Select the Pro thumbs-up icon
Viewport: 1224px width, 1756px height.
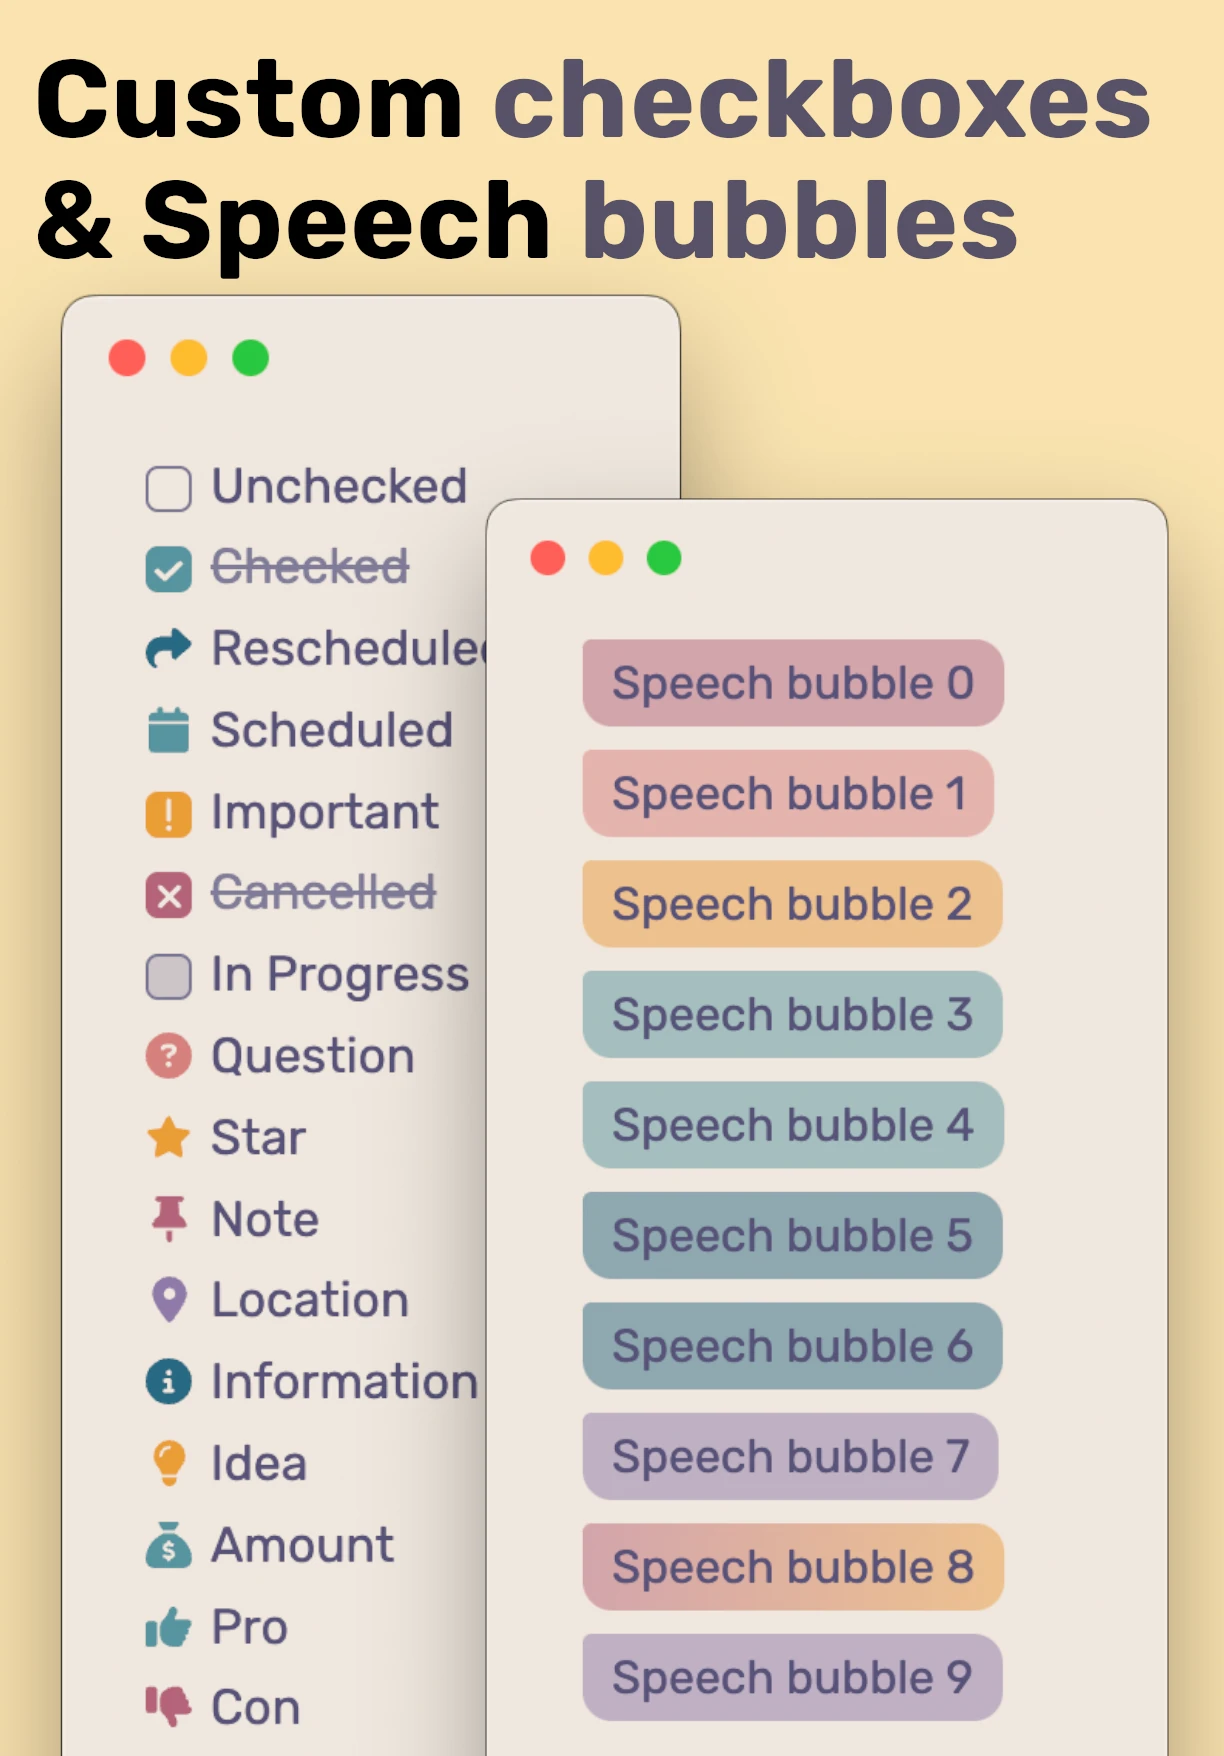168,1627
